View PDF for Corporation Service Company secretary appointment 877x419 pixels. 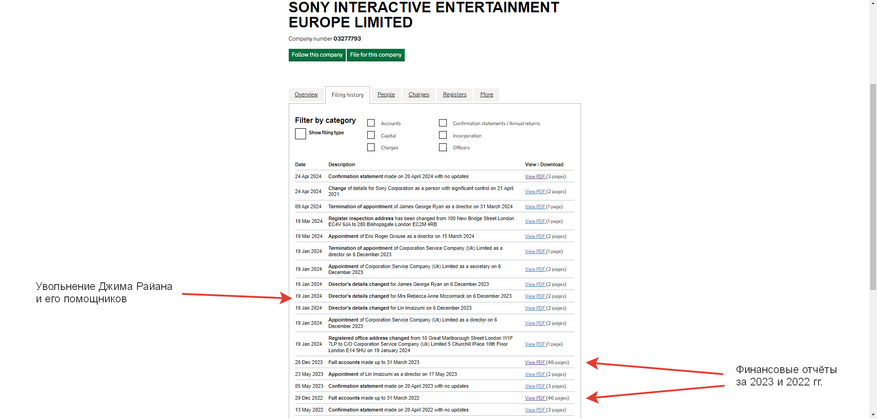pyautogui.click(x=535, y=269)
